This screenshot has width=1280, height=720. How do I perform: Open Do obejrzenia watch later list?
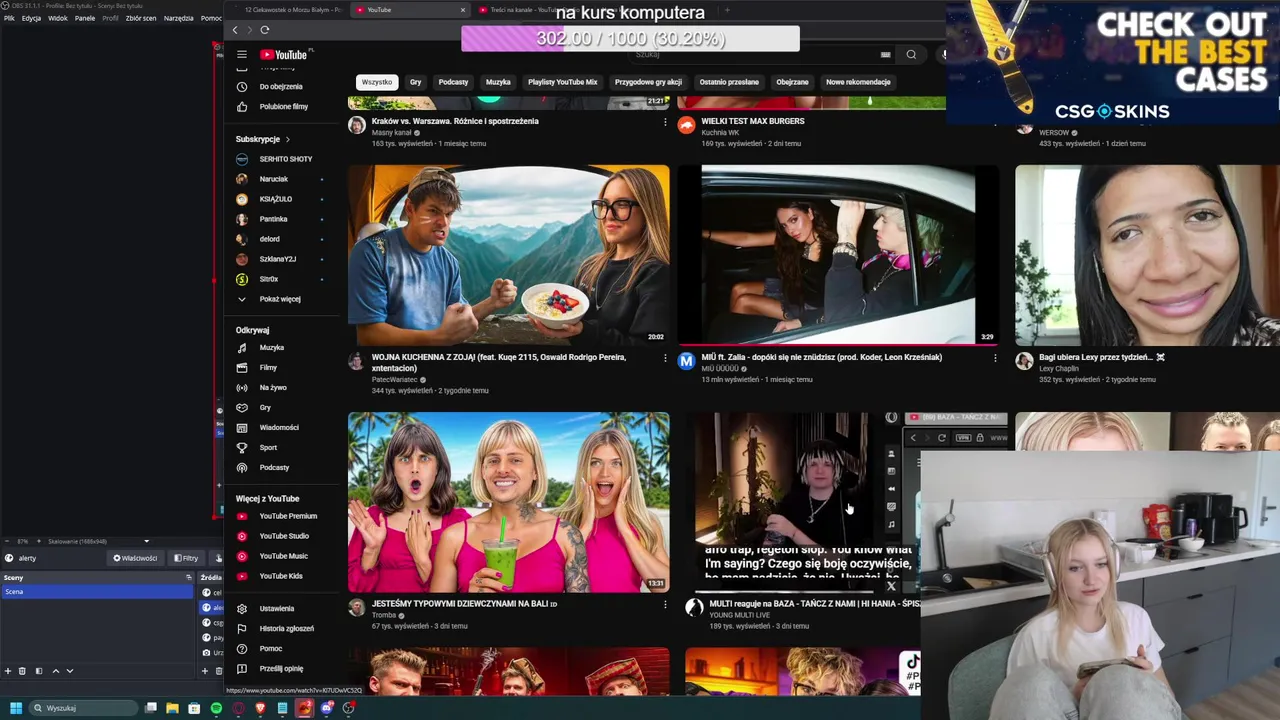coord(280,87)
